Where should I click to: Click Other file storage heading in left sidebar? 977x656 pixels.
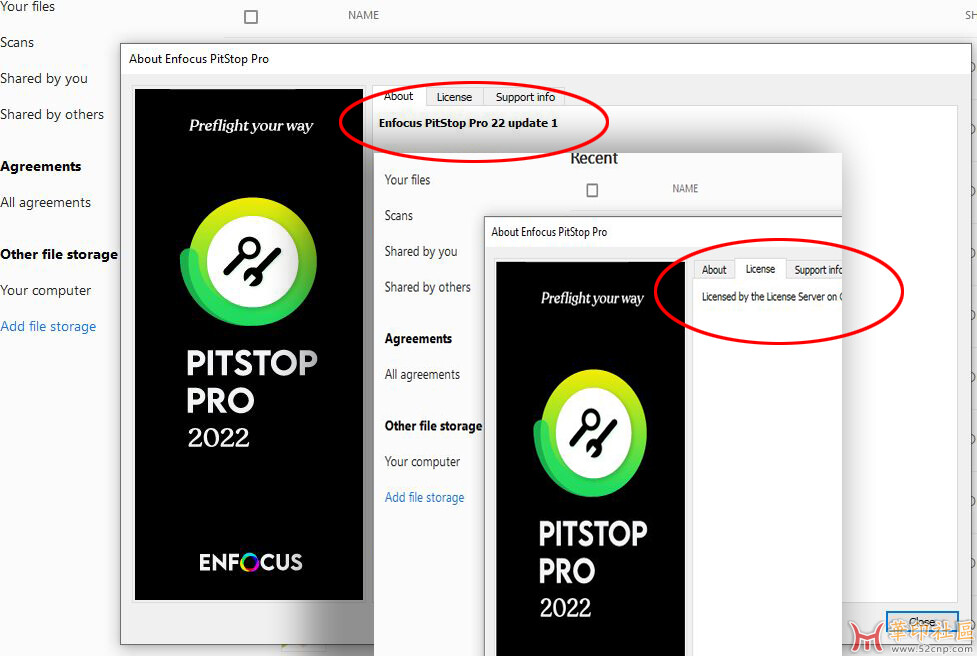[59, 254]
